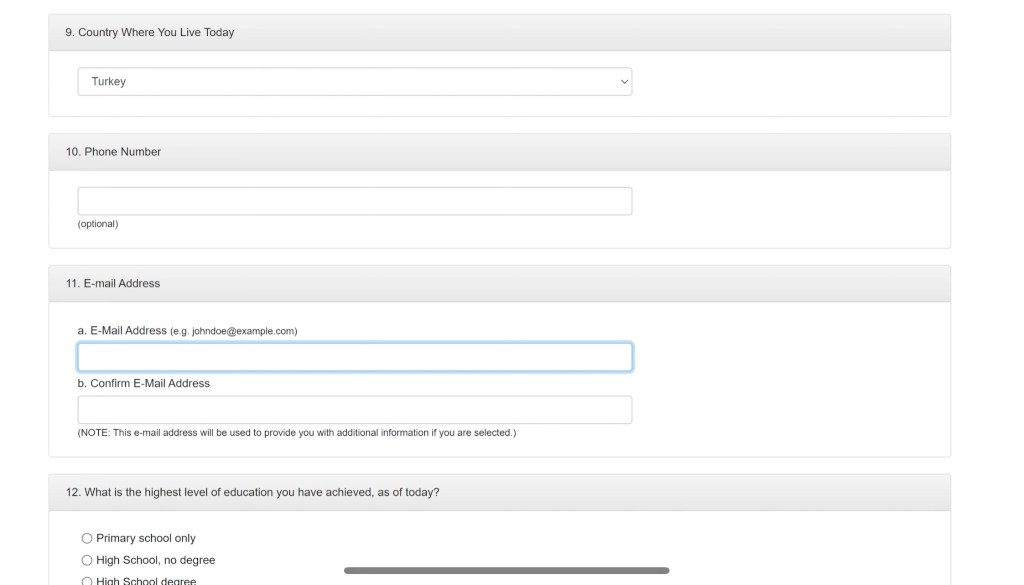1024x585 pixels.
Task: Open the country of residence dropdown
Action: [x=354, y=82]
